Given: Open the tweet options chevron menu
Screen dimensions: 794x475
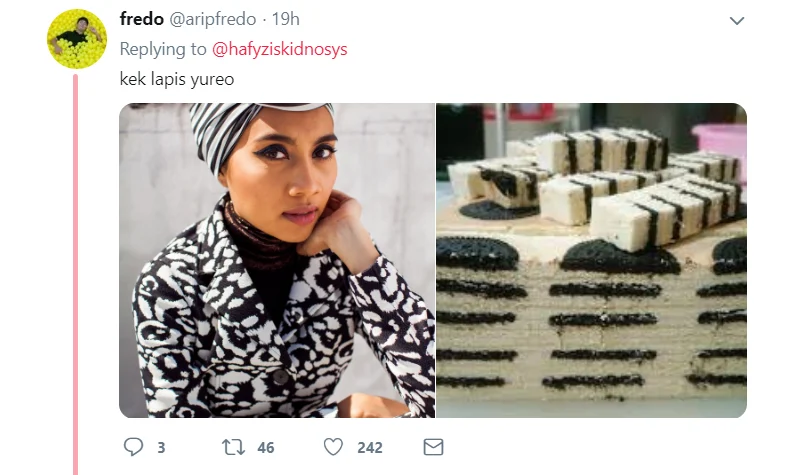Looking at the screenshot, I should pyautogui.click(x=737, y=21).
